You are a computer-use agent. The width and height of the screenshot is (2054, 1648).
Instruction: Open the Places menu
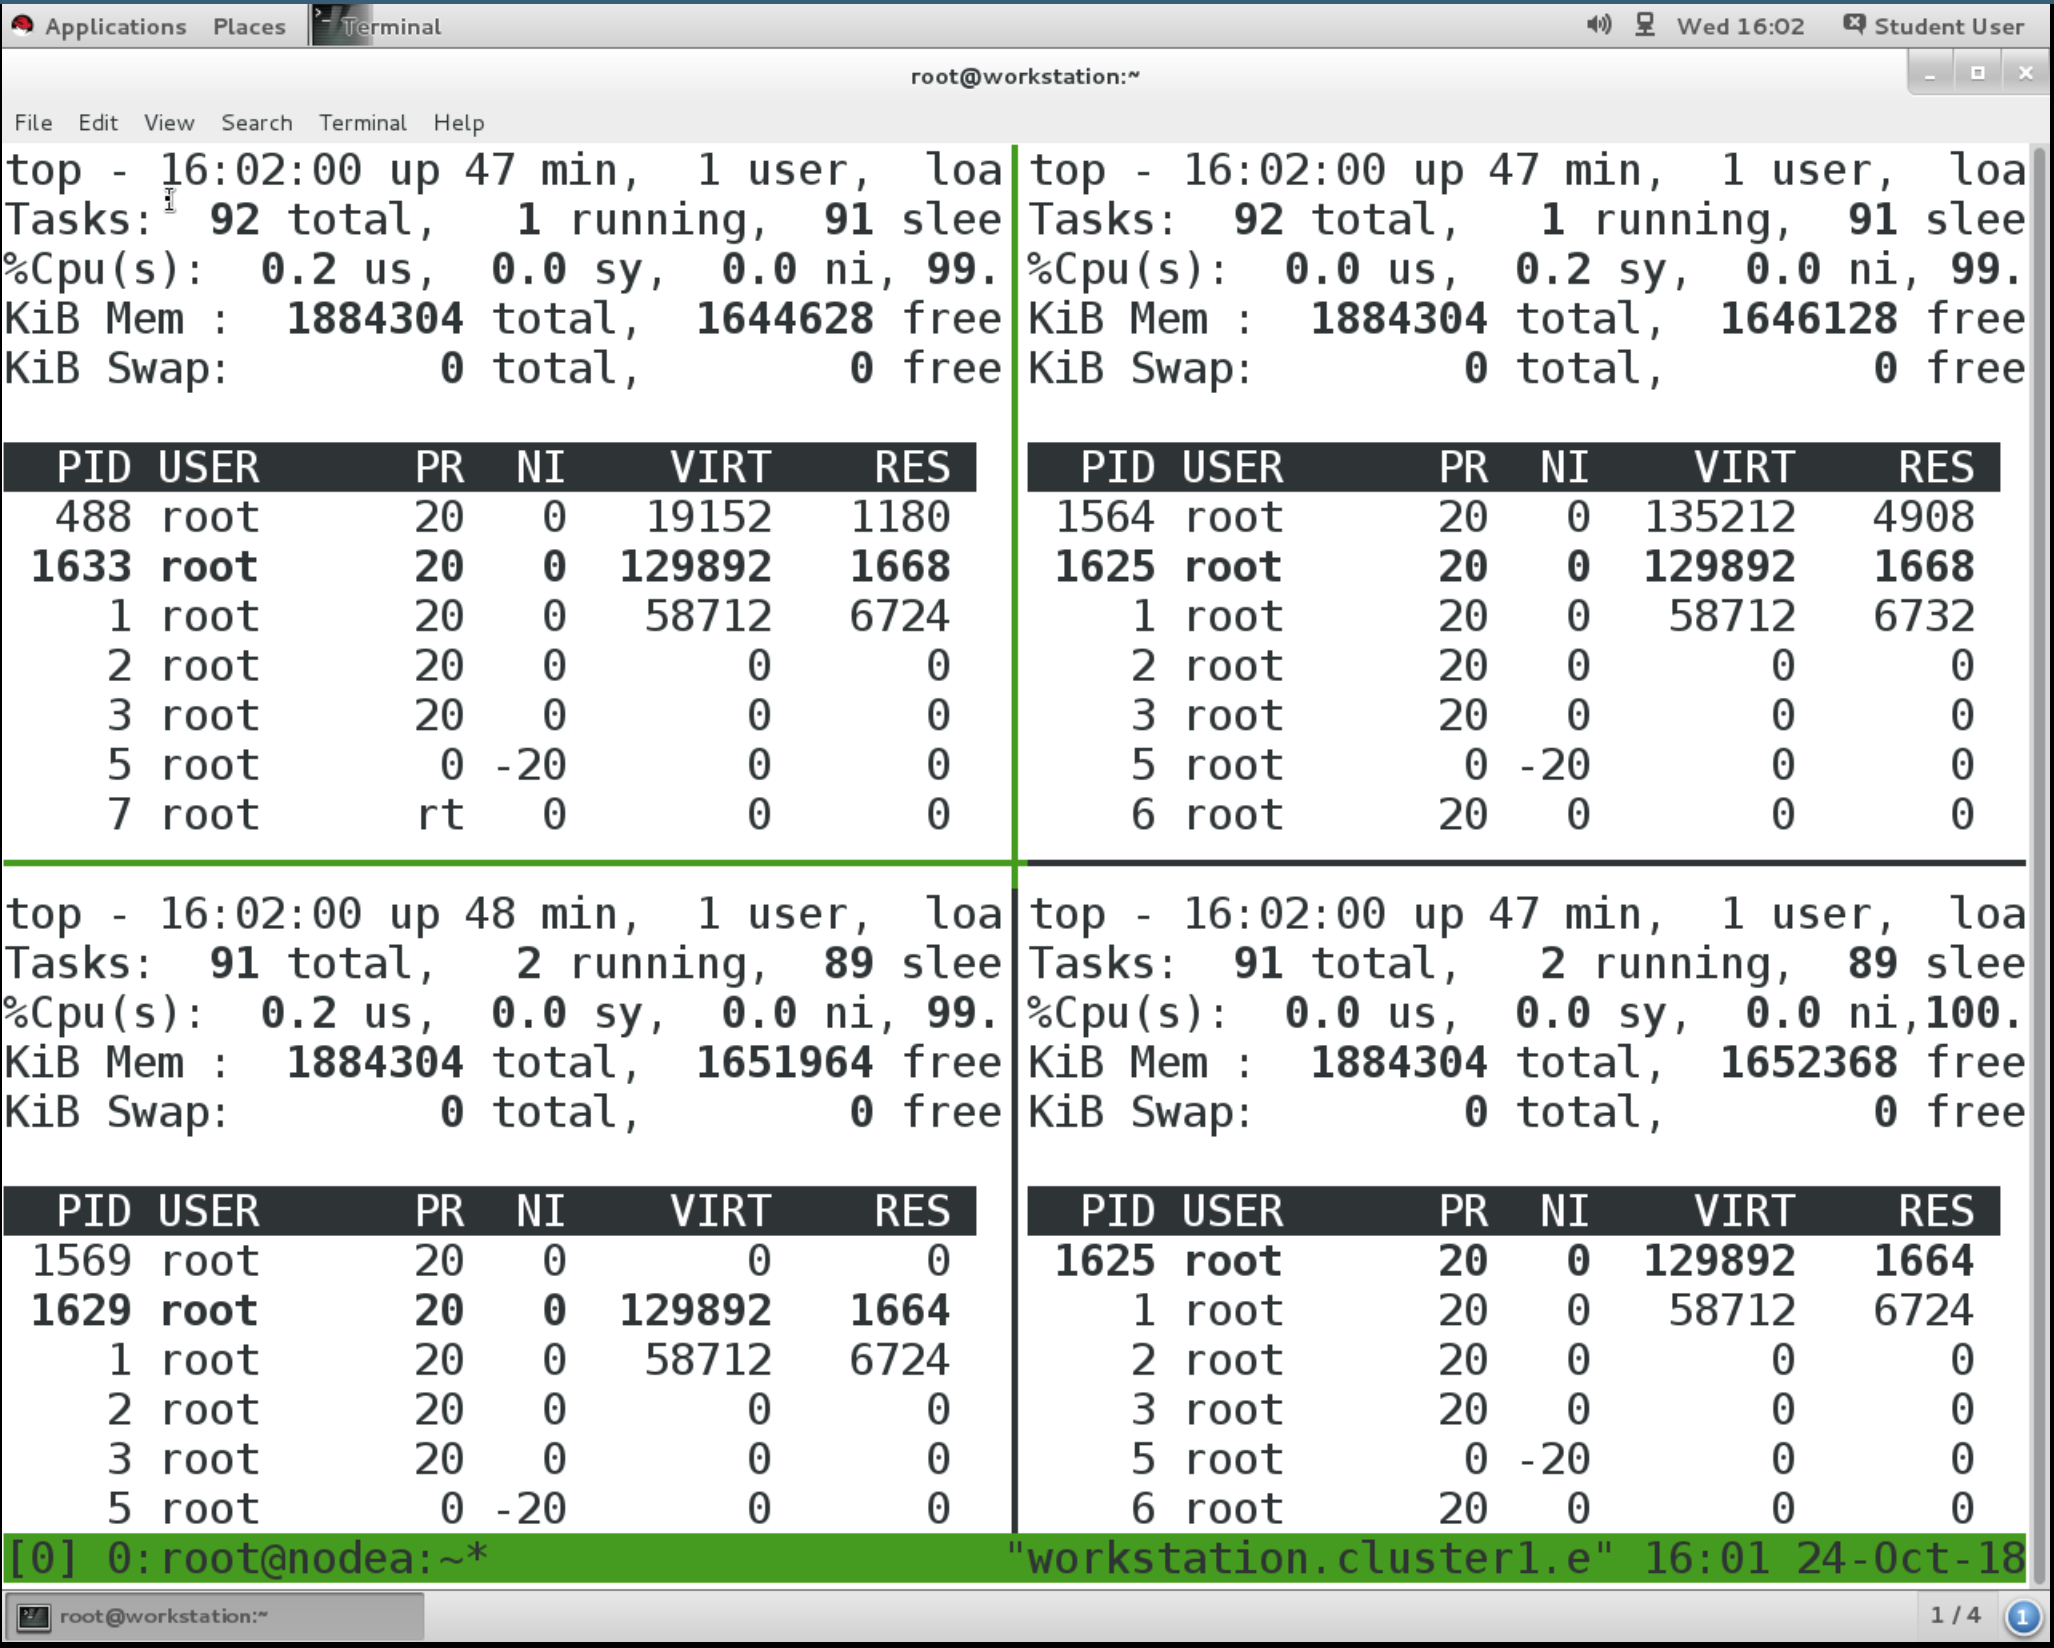pyautogui.click(x=248, y=26)
